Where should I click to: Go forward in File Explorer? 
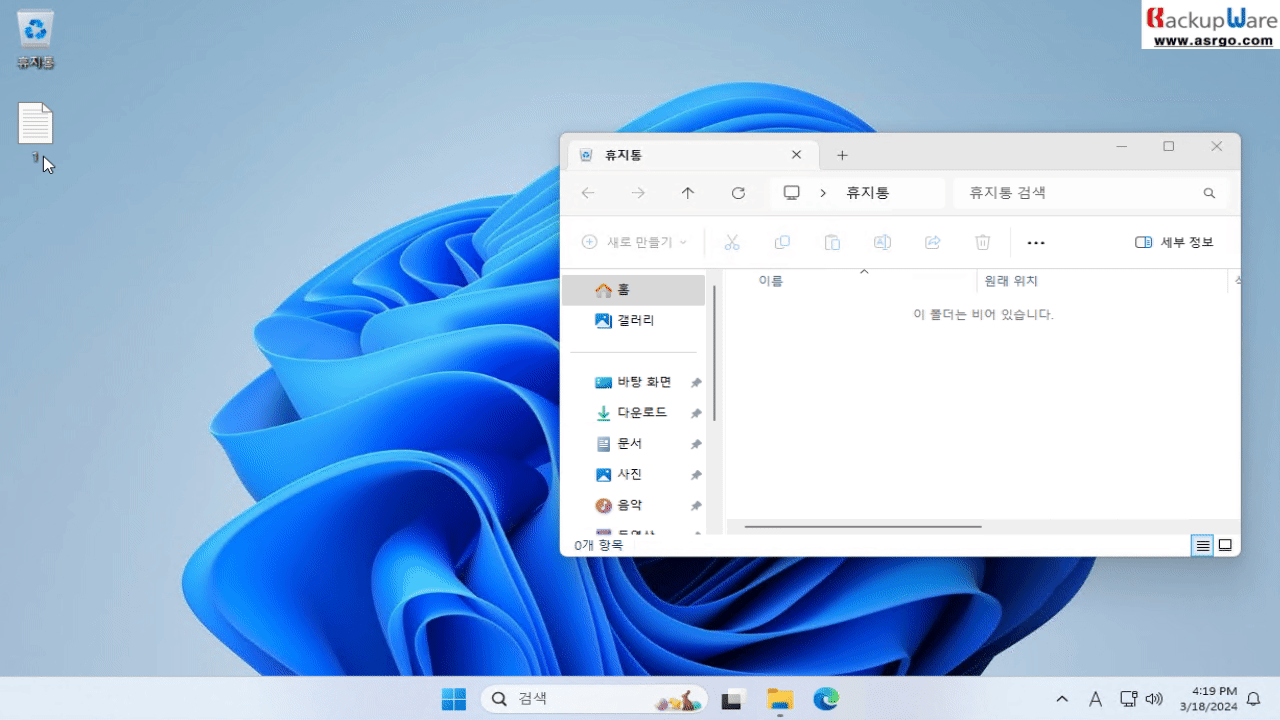point(638,193)
